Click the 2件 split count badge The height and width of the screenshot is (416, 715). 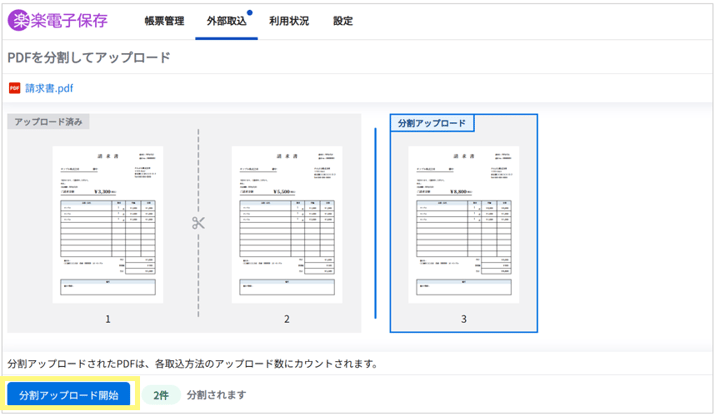[160, 395]
